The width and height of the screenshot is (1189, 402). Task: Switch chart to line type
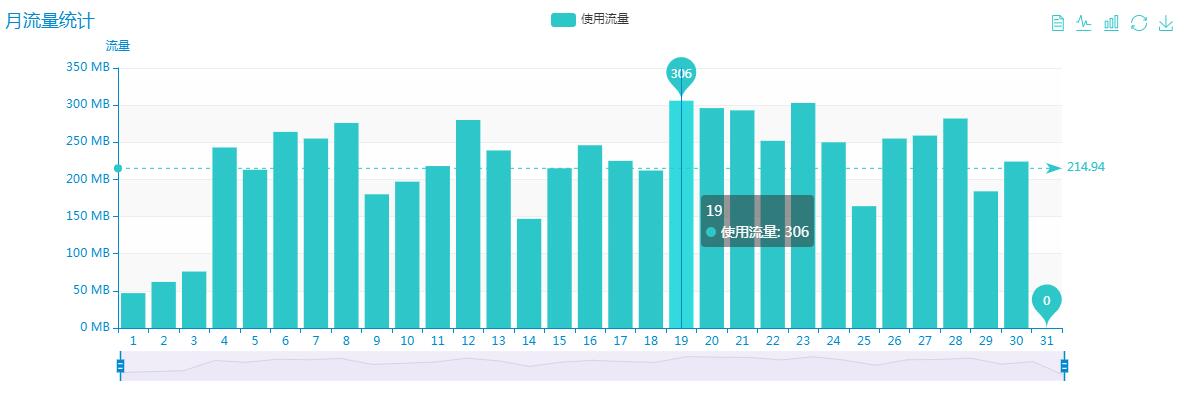tap(1084, 23)
